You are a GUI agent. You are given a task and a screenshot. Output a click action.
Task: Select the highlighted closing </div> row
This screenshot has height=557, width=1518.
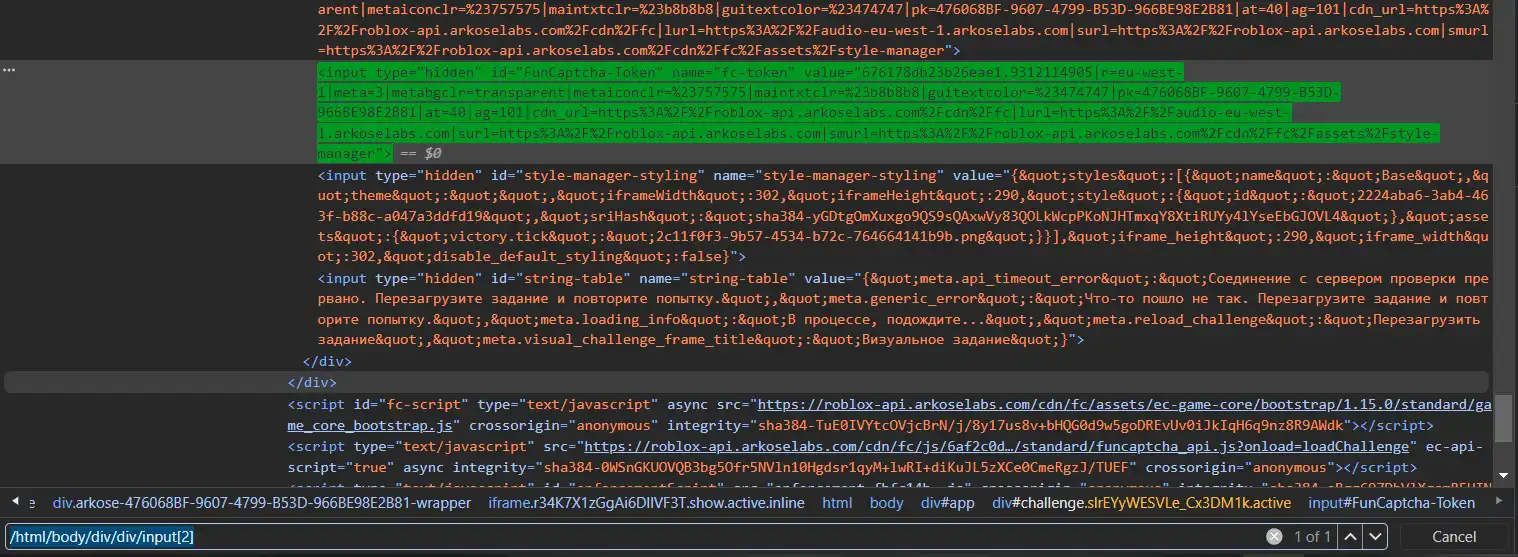[x=745, y=382]
